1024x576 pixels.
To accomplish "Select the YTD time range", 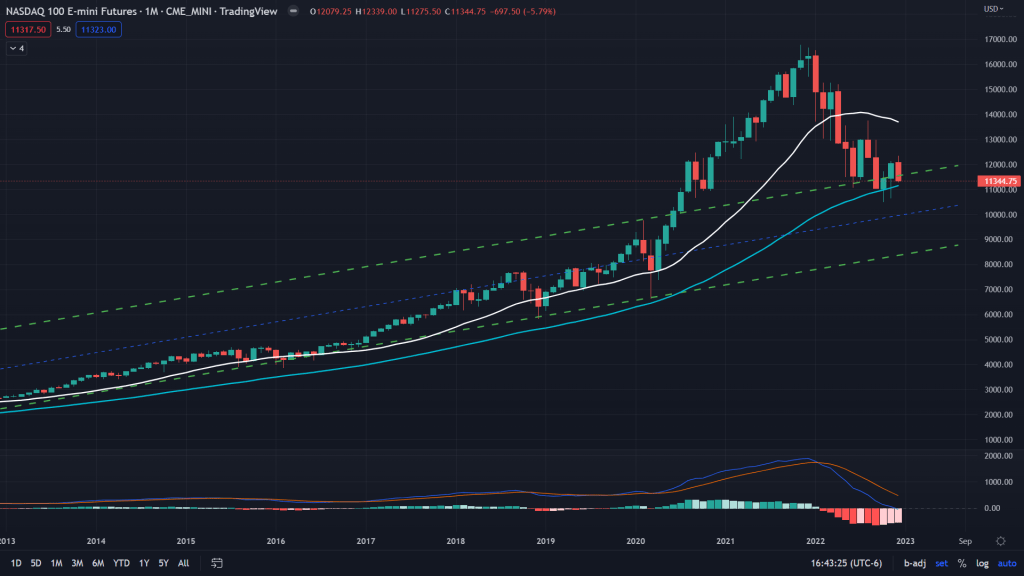I will coord(121,563).
